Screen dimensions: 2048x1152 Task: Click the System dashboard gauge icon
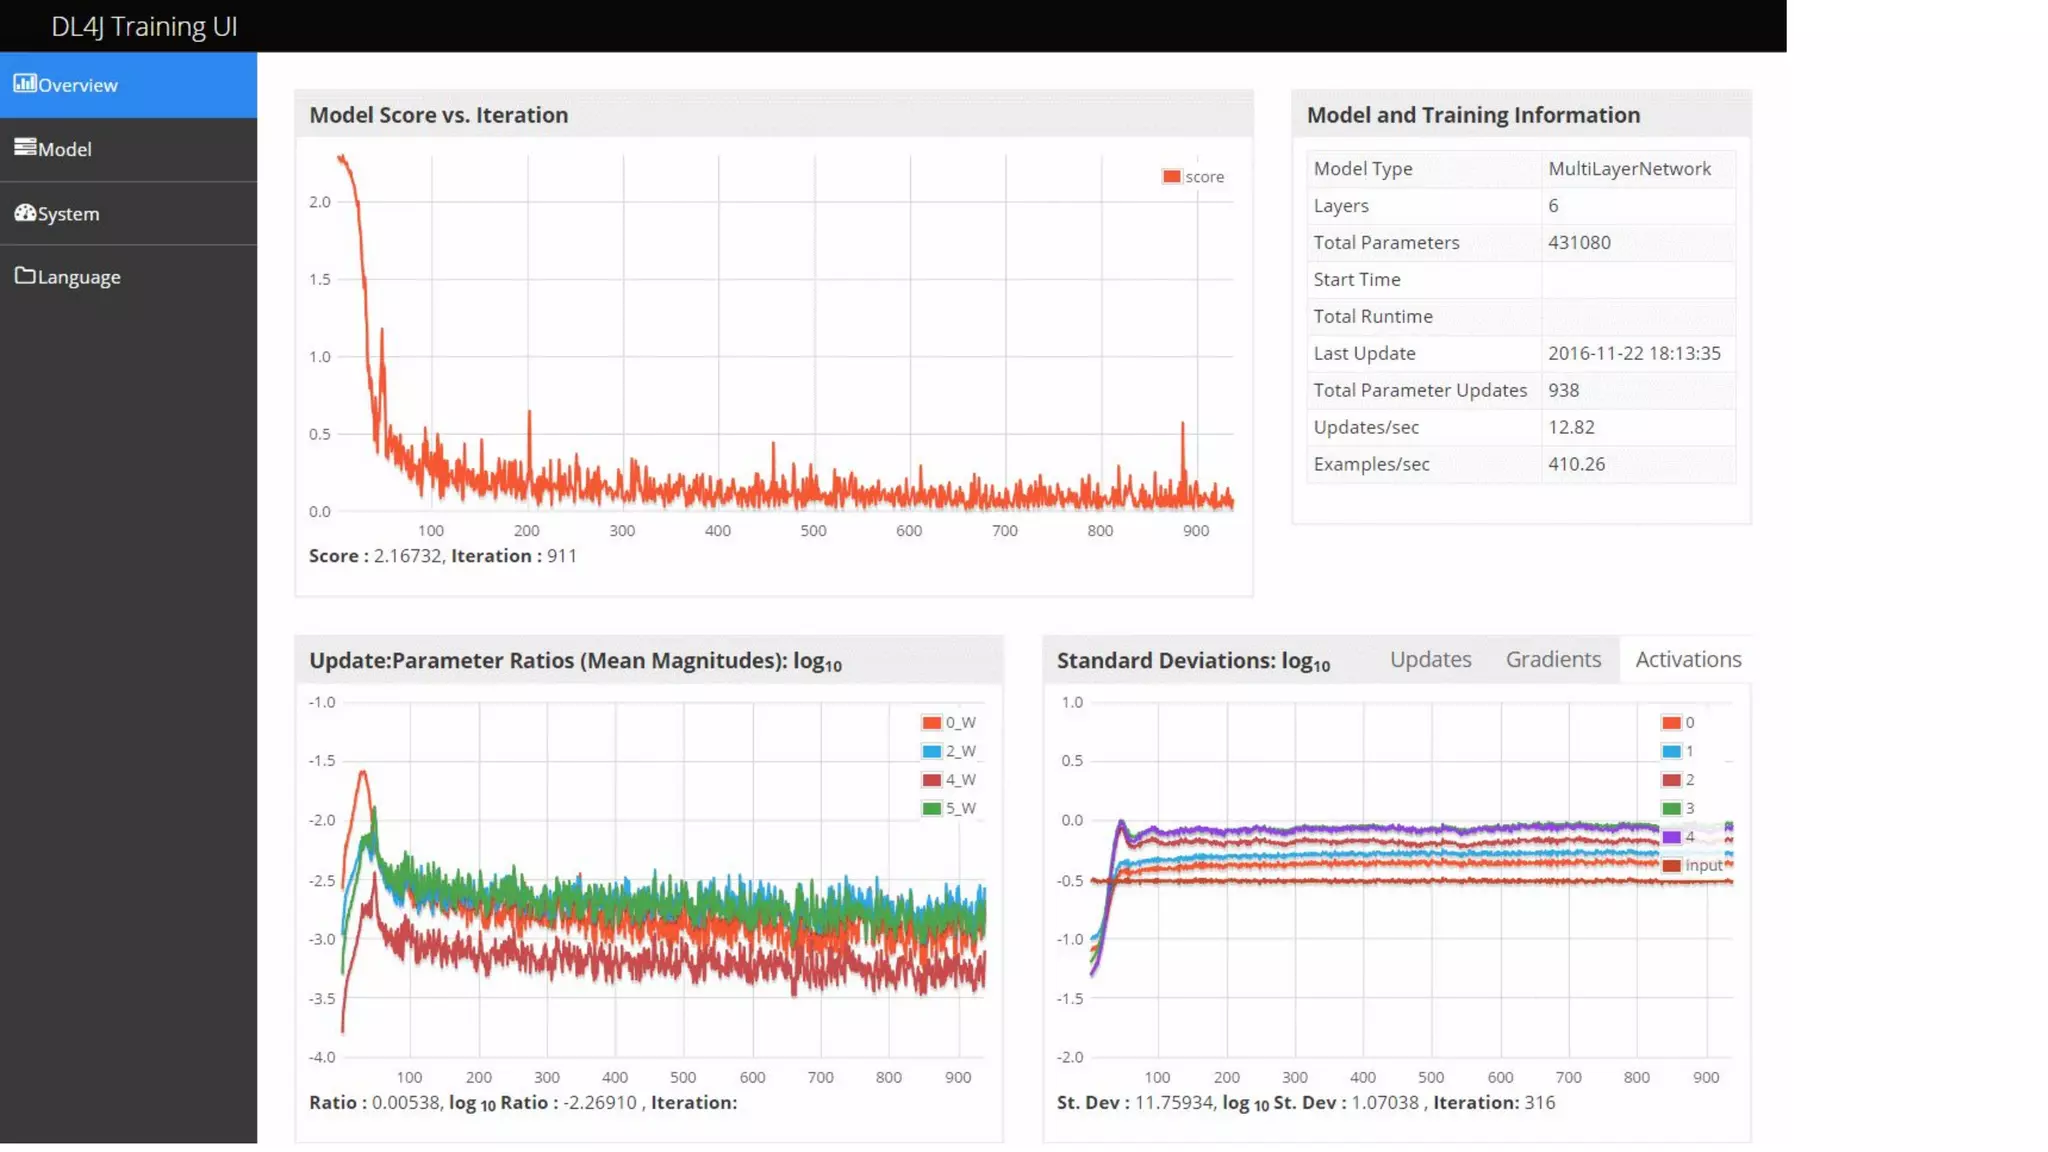click(24, 212)
